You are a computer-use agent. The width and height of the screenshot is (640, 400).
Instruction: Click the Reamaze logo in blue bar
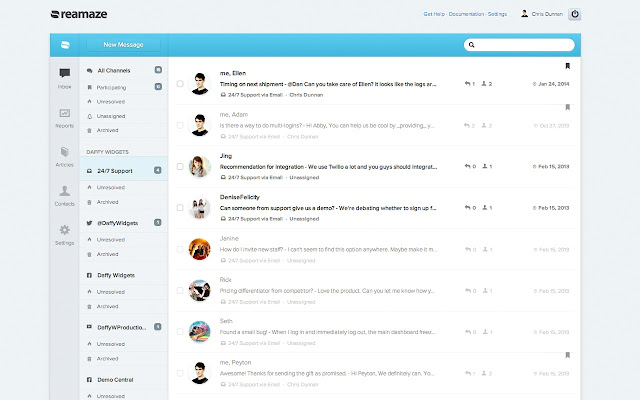tap(65, 45)
